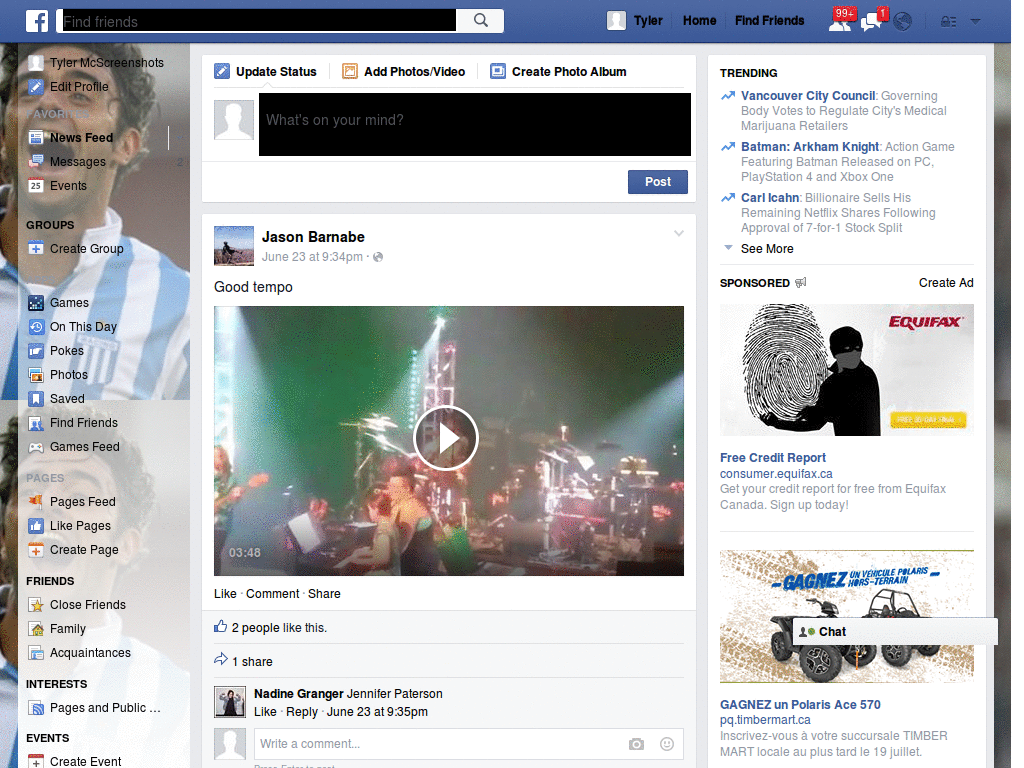Go to Home in top bar

pyautogui.click(x=699, y=21)
